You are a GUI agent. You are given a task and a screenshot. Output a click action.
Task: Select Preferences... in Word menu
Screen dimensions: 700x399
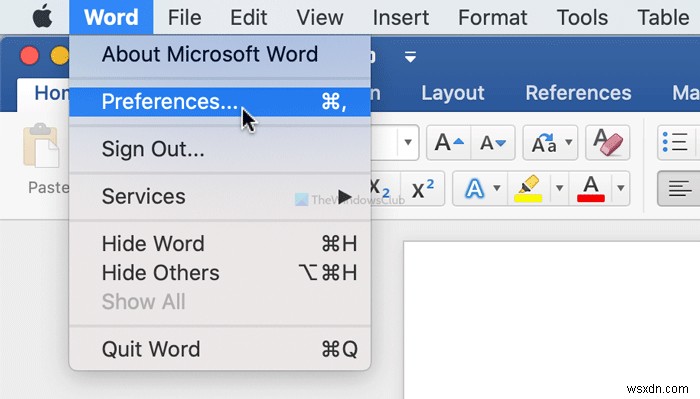coord(220,102)
